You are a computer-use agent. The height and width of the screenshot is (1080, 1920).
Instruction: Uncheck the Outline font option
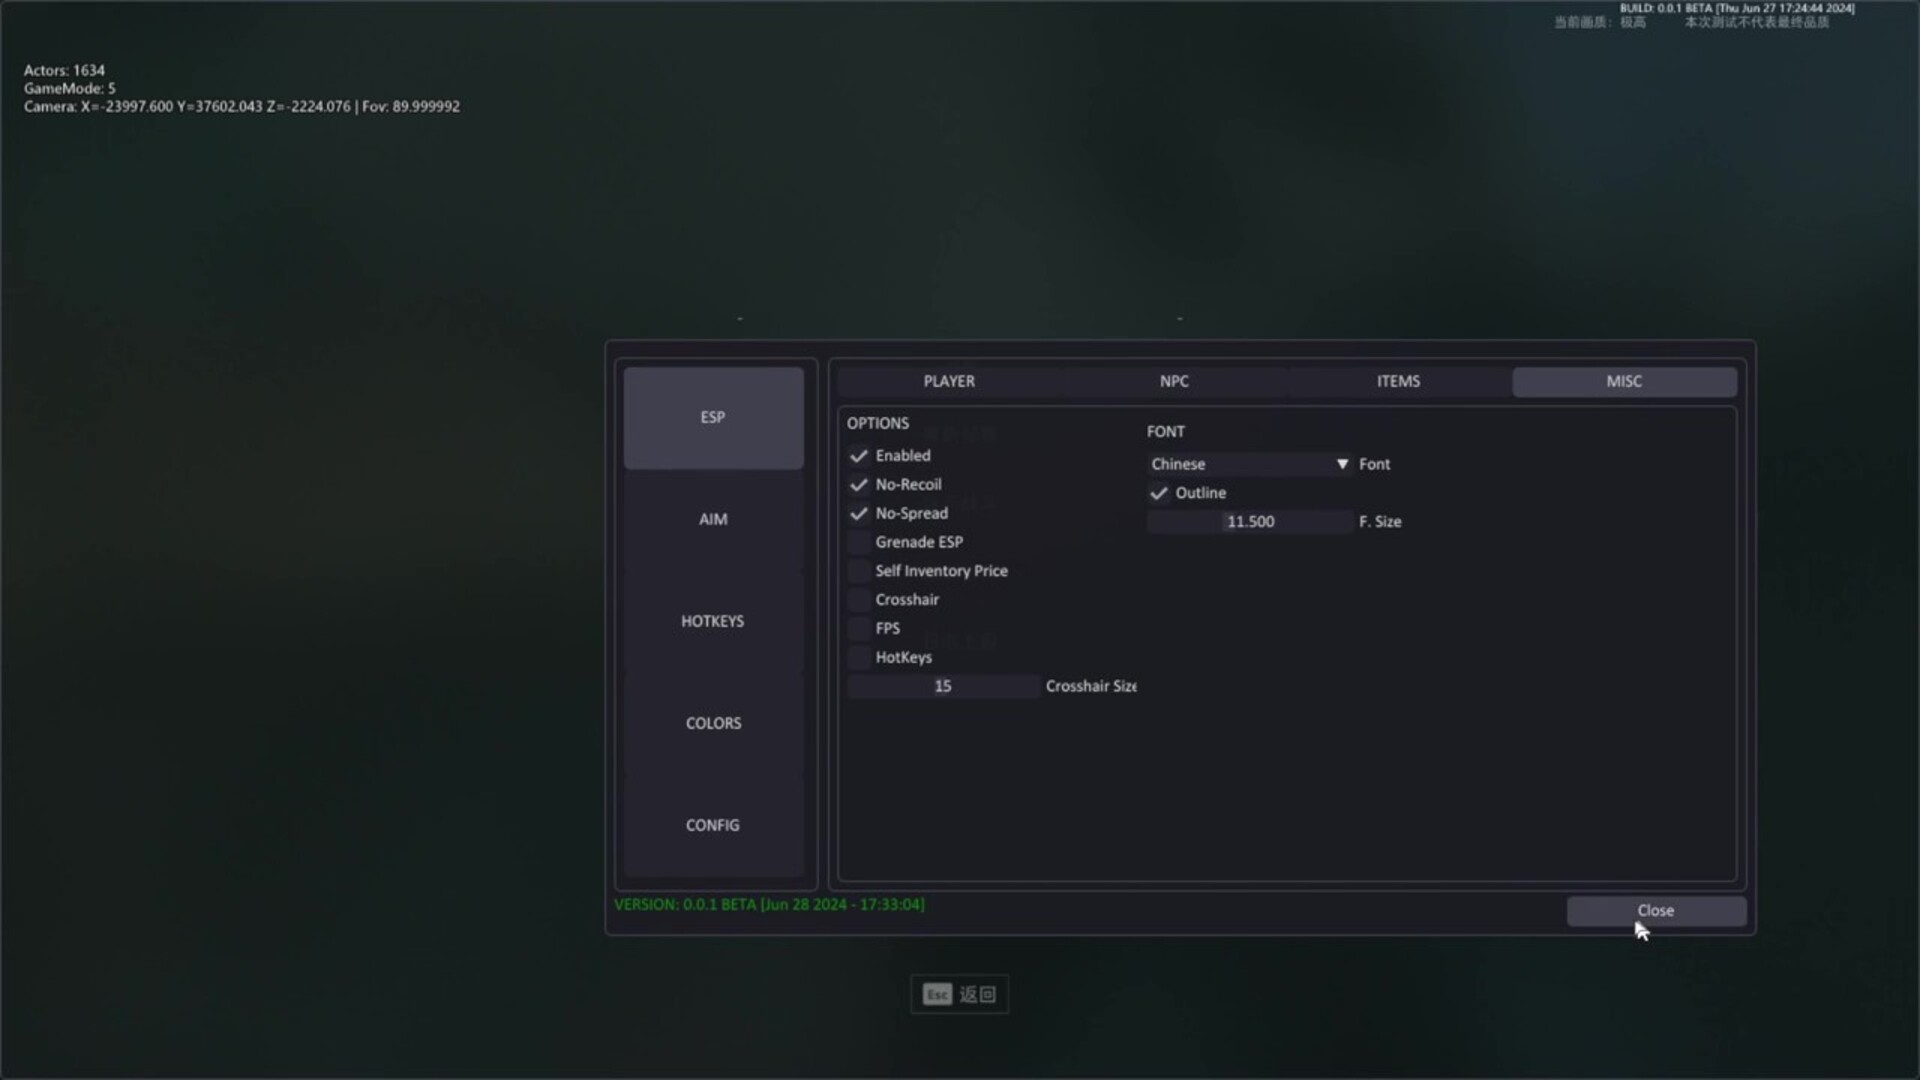[x=1158, y=492]
